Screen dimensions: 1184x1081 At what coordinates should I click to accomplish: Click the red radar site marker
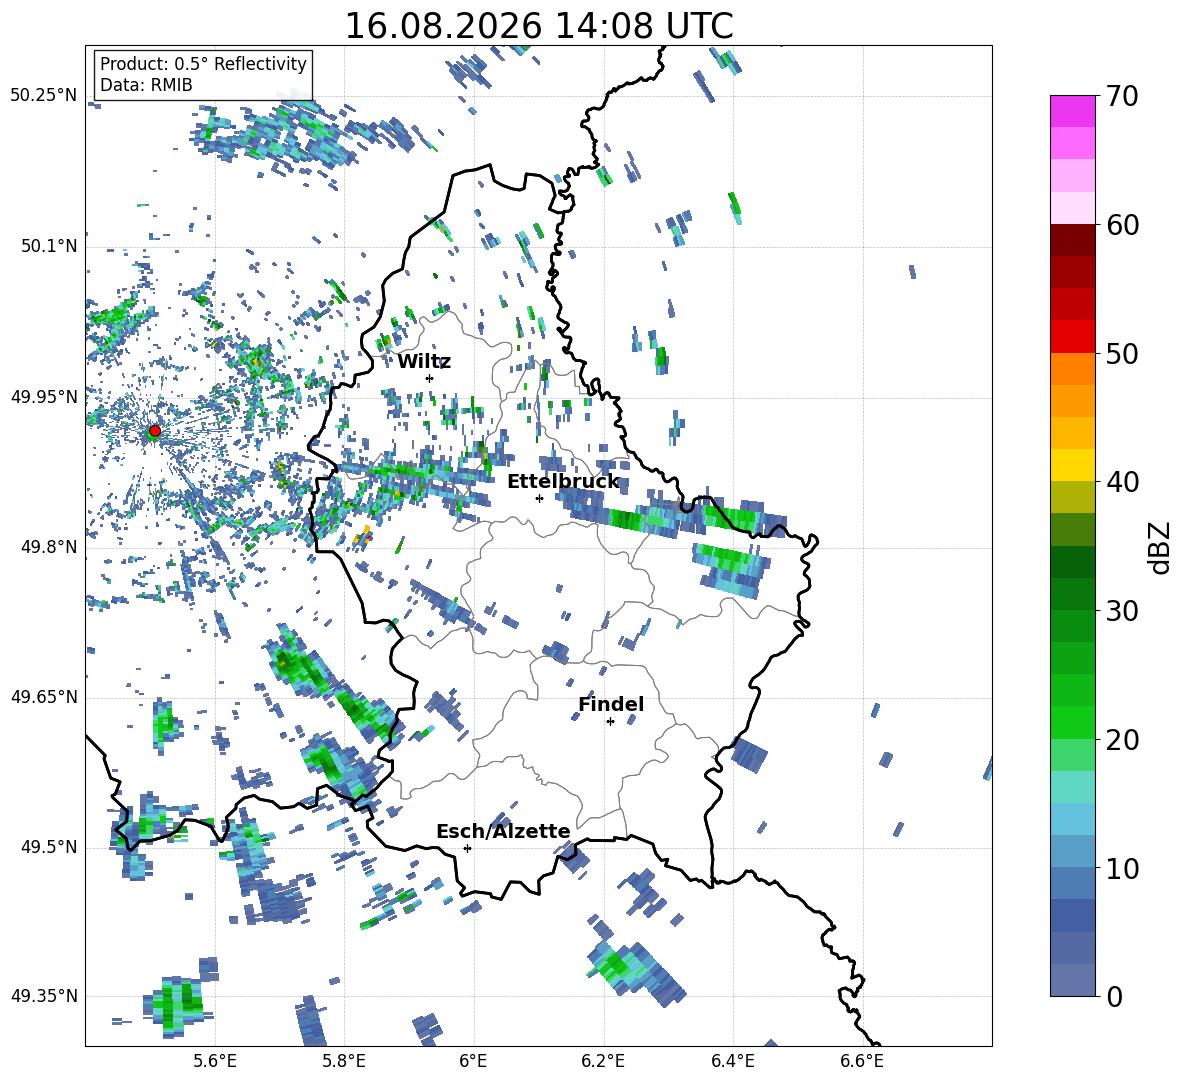click(x=155, y=431)
